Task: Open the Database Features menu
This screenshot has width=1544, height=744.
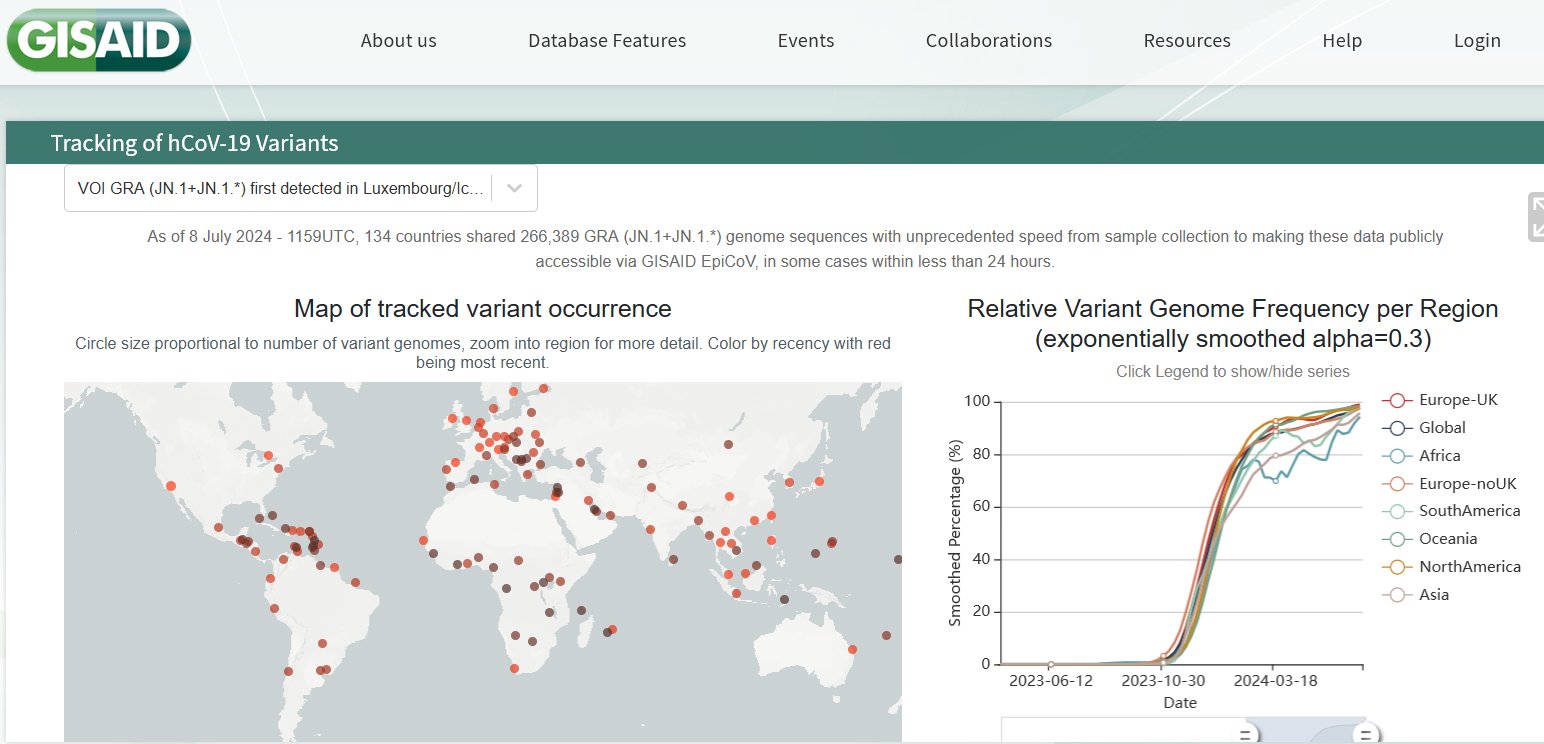Action: [x=607, y=41]
